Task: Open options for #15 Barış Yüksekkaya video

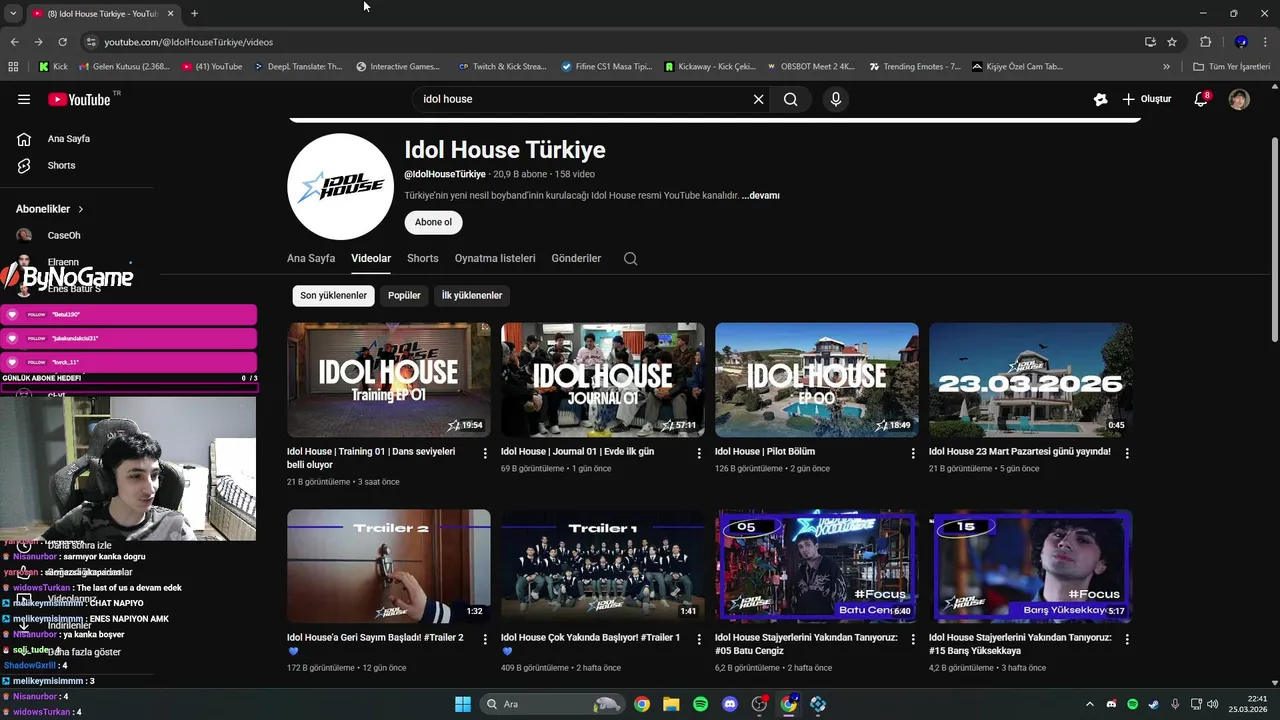Action: point(1127,639)
